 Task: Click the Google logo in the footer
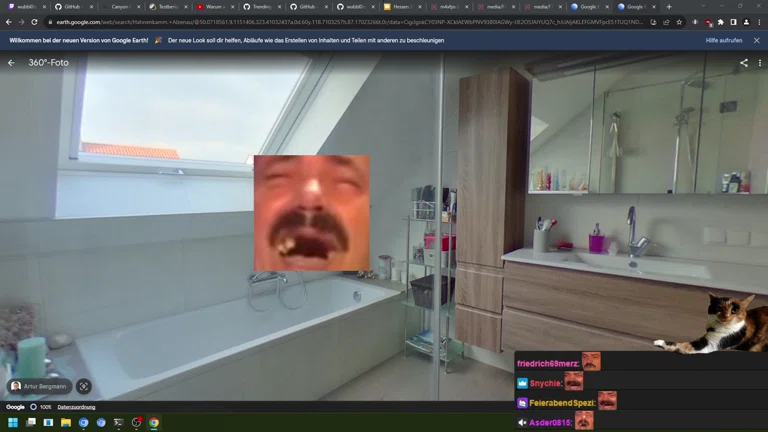(15, 407)
